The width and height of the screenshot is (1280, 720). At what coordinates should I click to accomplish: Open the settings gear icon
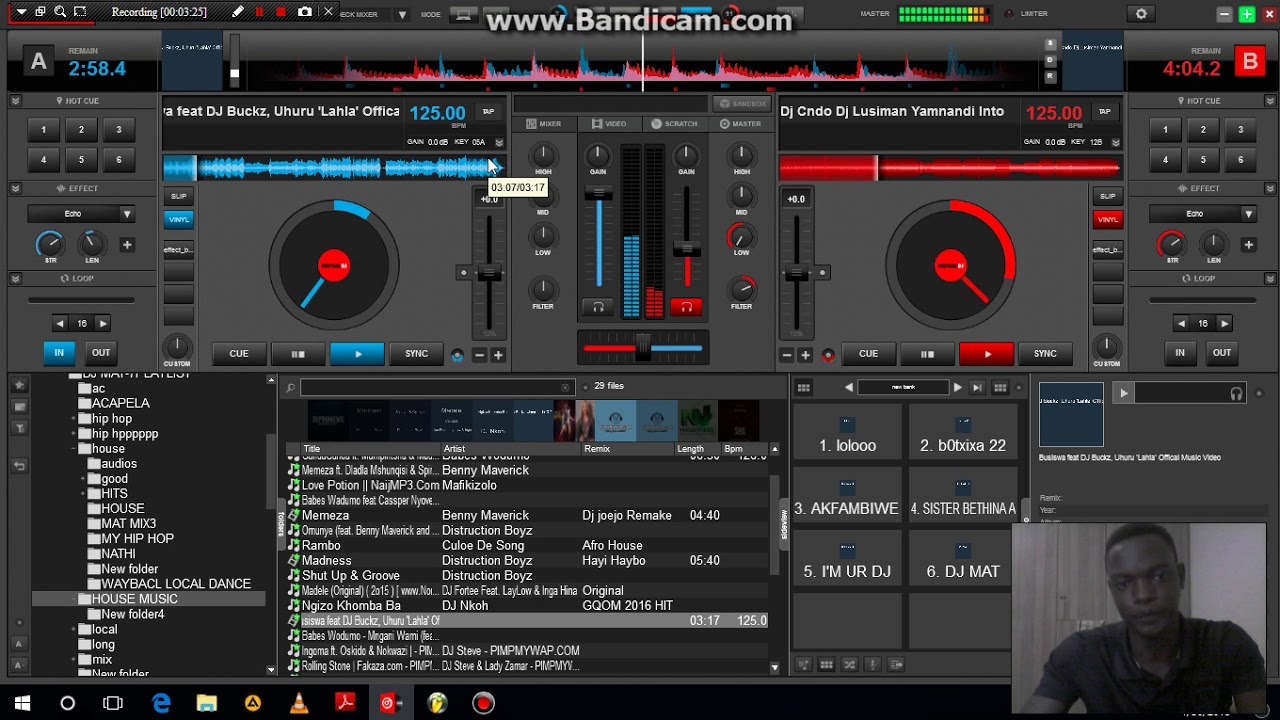1141,14
